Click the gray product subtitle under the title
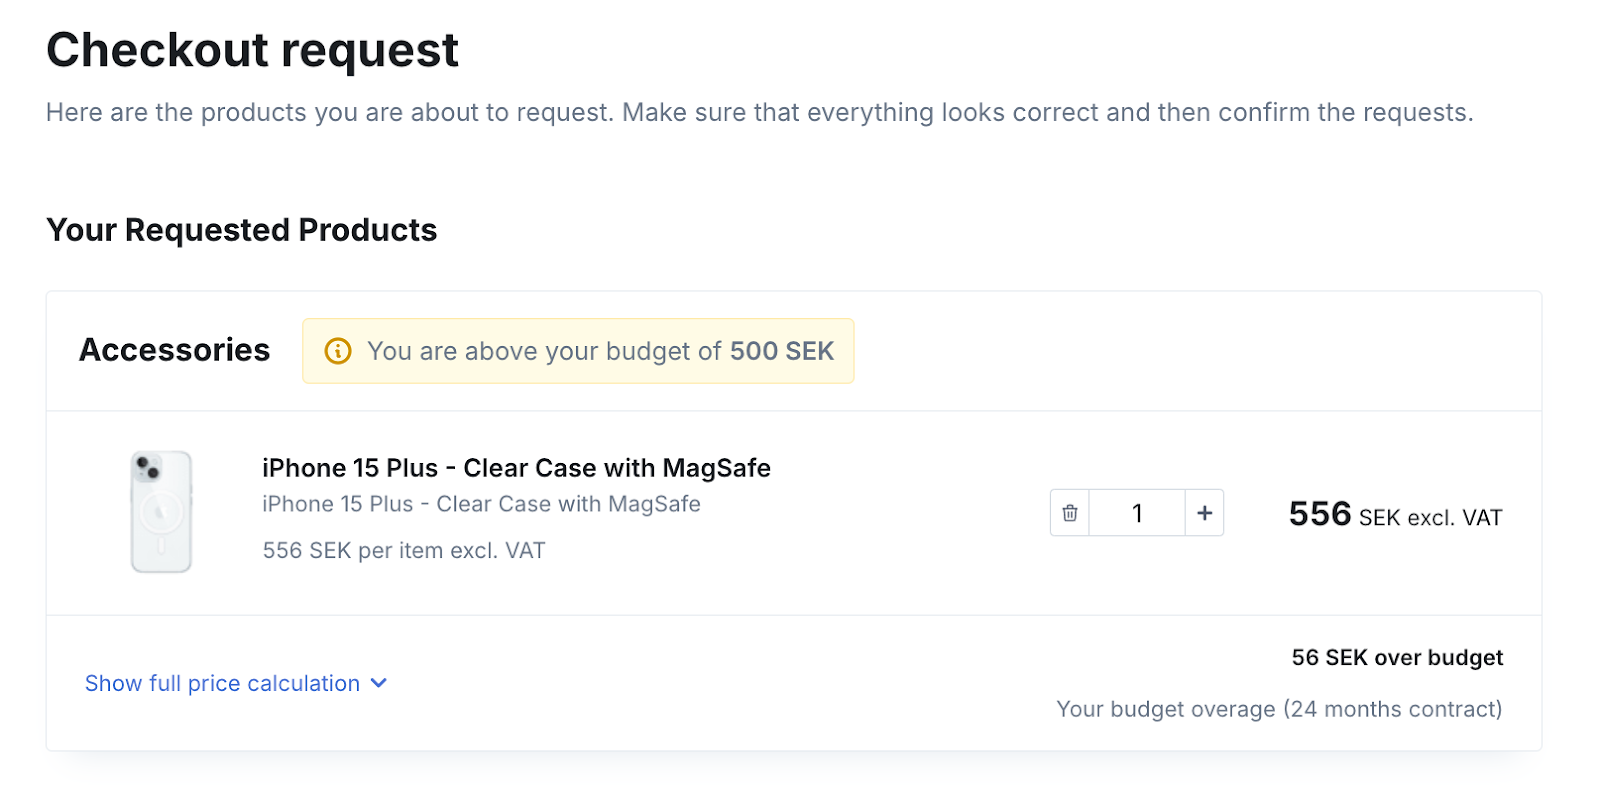Screen dimensions: 1600x803 pos(481,504)
